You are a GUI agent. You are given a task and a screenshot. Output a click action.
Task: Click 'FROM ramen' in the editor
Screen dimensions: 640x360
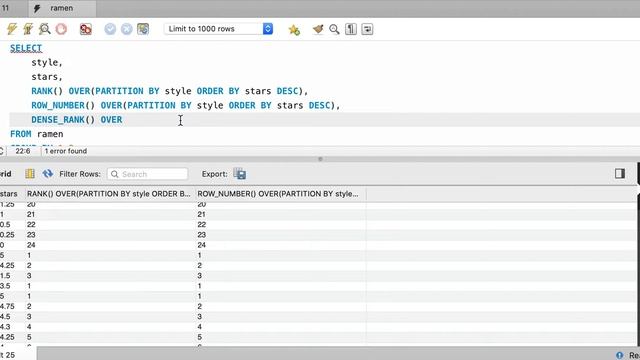click(x=37, y=134)
